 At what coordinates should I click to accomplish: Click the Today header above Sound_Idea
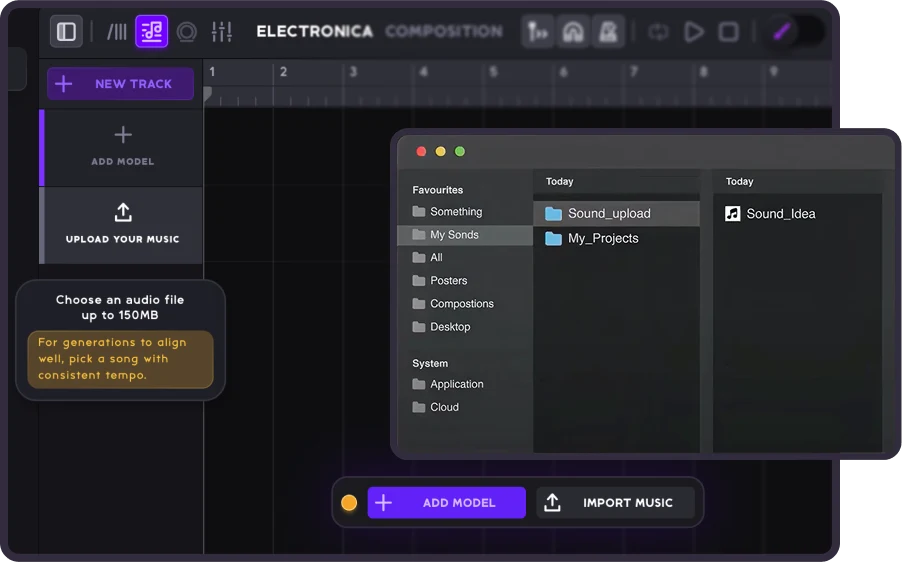[x=739, y=181]
